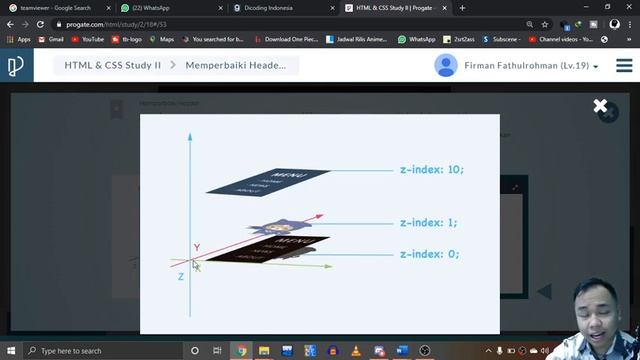Screen dimensions: 640x360
Task: Open OBS Studio from the taskbar
Action: [424, 351]
